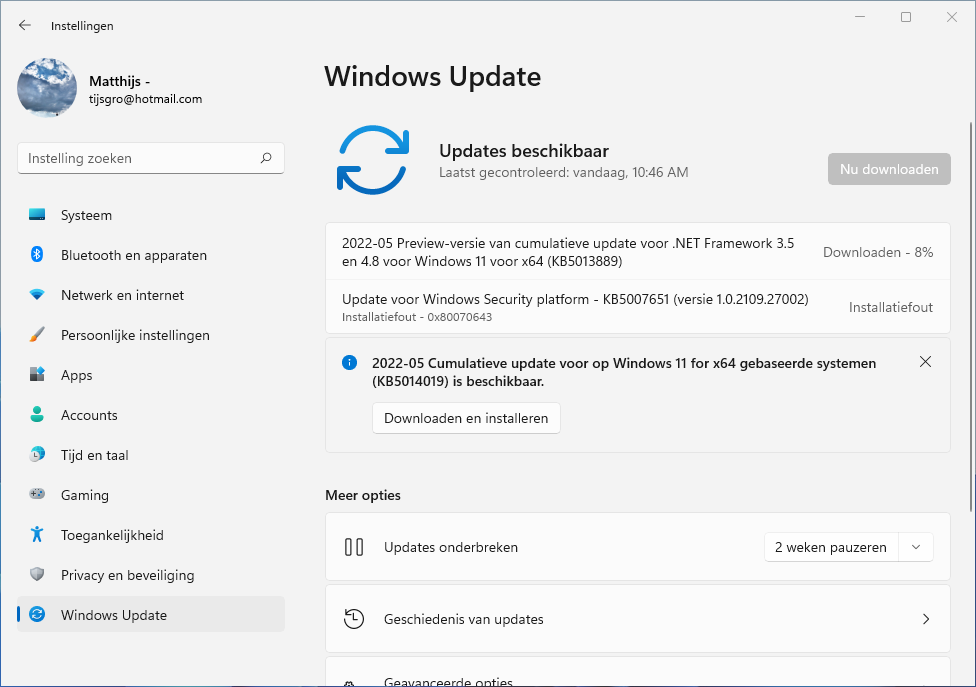976x687 pixels.
Task: Dismiss the KB5014019 update notification
Action: 925,362
